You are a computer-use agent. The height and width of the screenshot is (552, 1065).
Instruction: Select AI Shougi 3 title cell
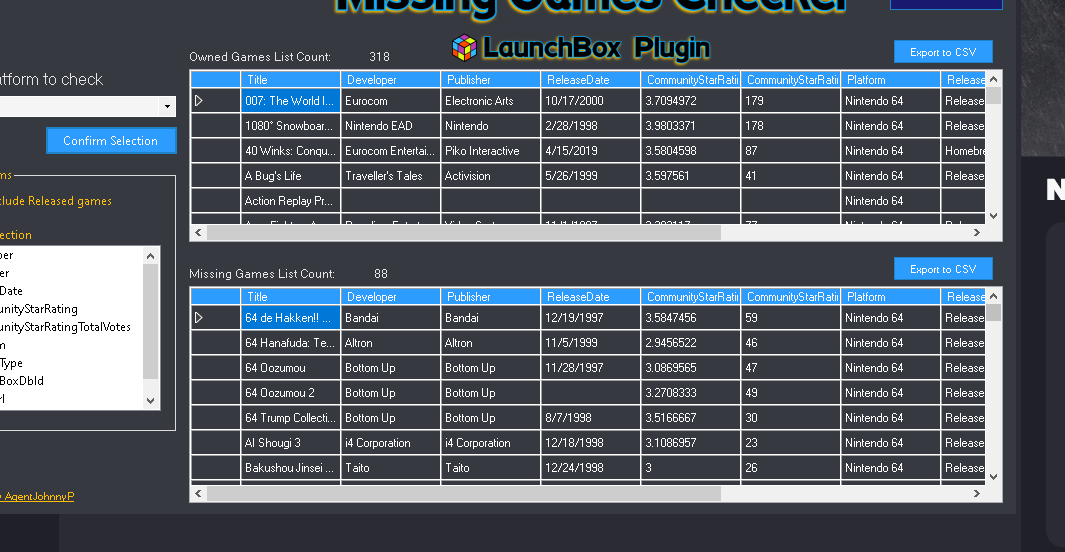290,443
